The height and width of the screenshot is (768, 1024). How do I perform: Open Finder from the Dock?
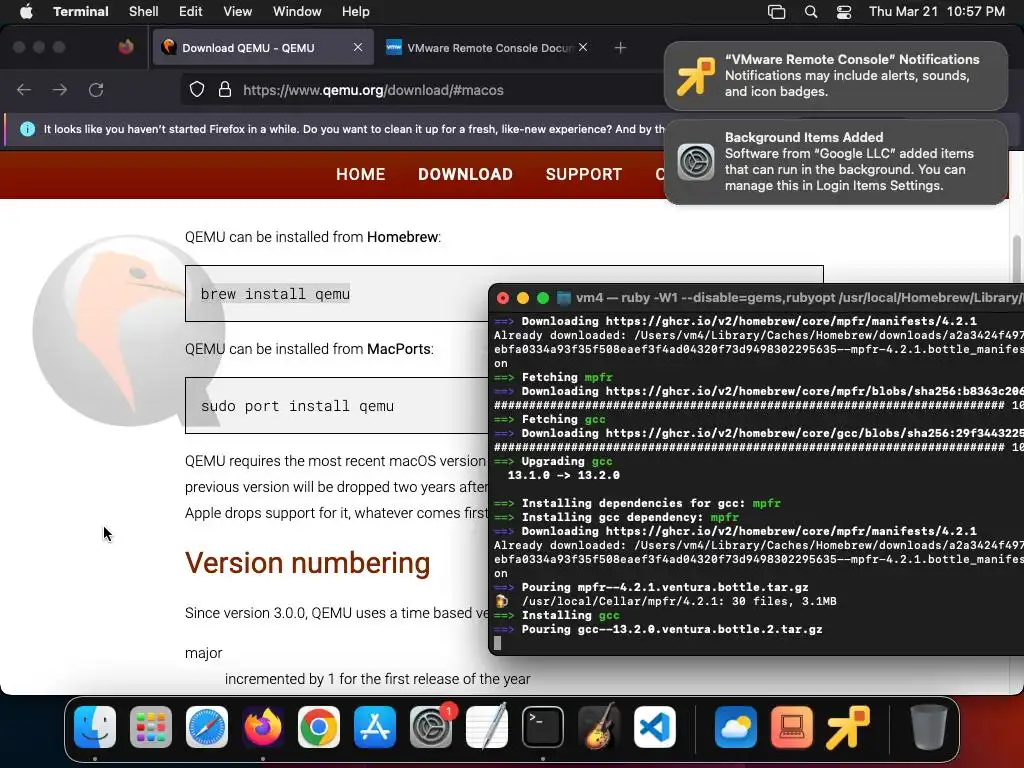[x=95, y=727]
